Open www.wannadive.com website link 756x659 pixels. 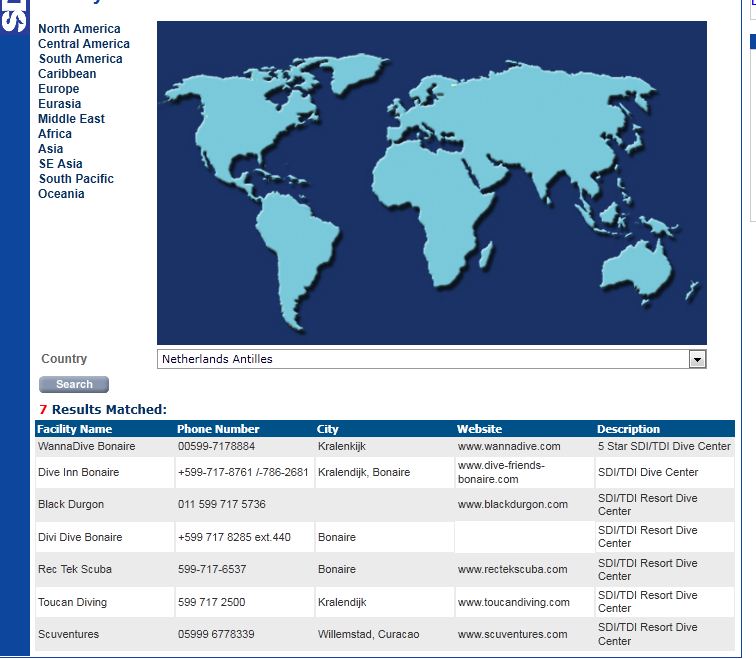[x=509, y=446]
